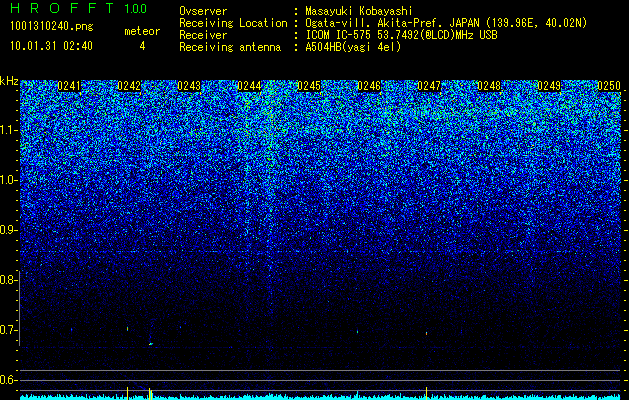The height and width of the screenshot is (400, 629).
Task: Click the 0.7 kHz axis label
Action: click(x=9, y=330)
